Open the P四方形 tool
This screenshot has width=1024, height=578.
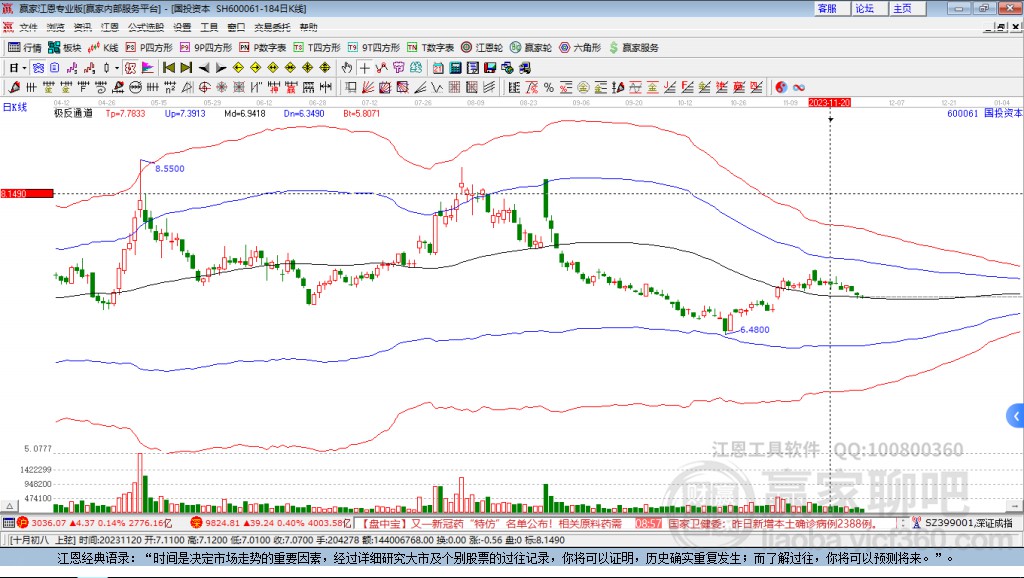tap(149, 48)
